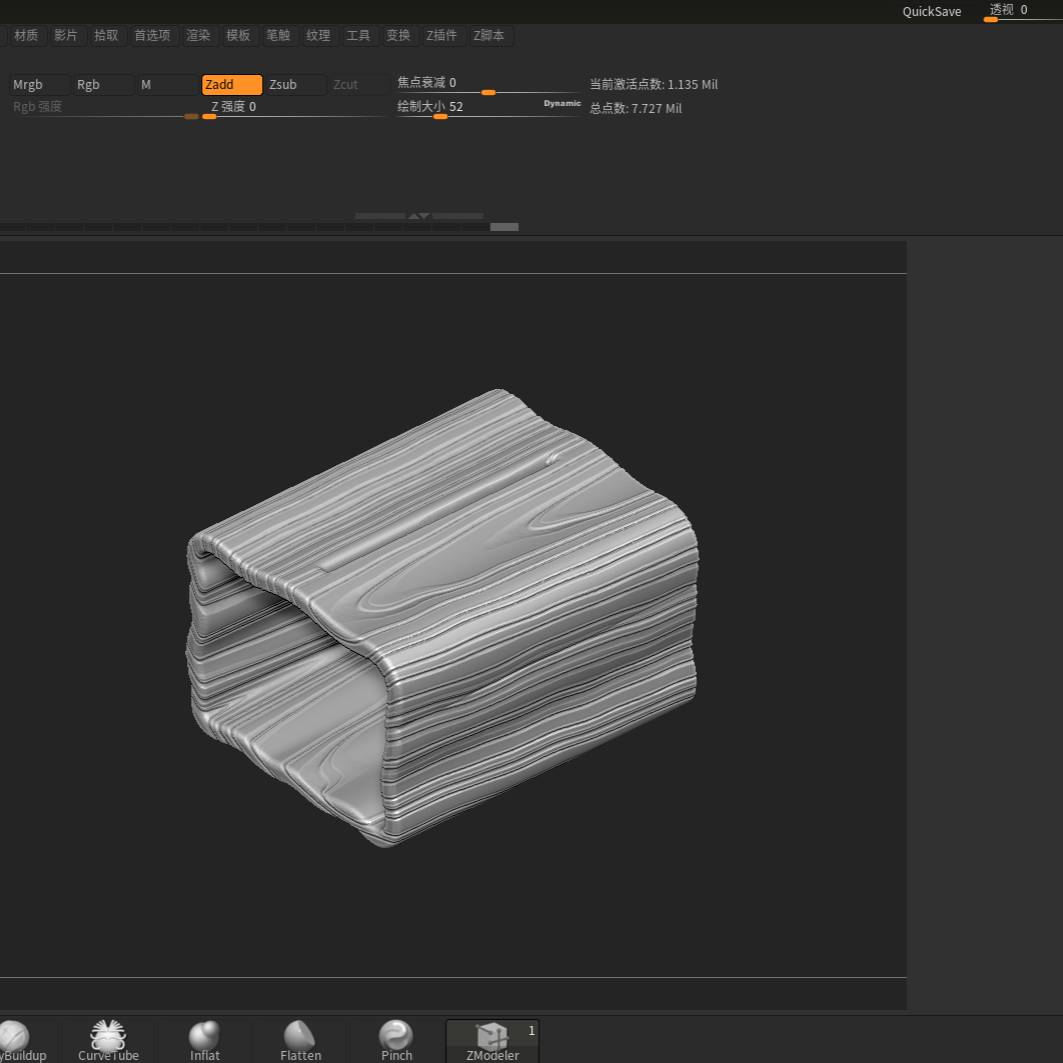The image size is (1063, 1063).
Task: Turn on Mrgb mode
Action: point(40,85)
